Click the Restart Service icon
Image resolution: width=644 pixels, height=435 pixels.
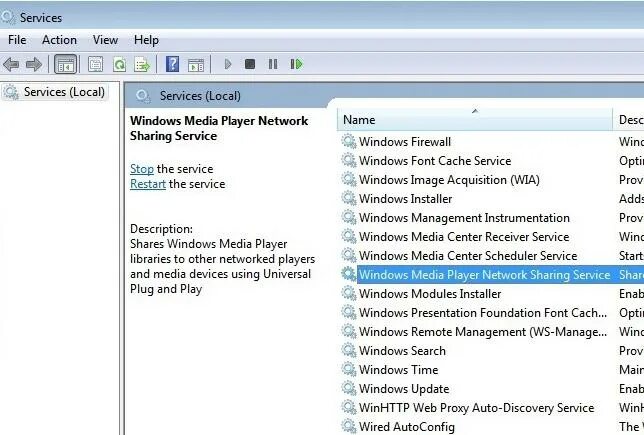[x=297, y=64]
